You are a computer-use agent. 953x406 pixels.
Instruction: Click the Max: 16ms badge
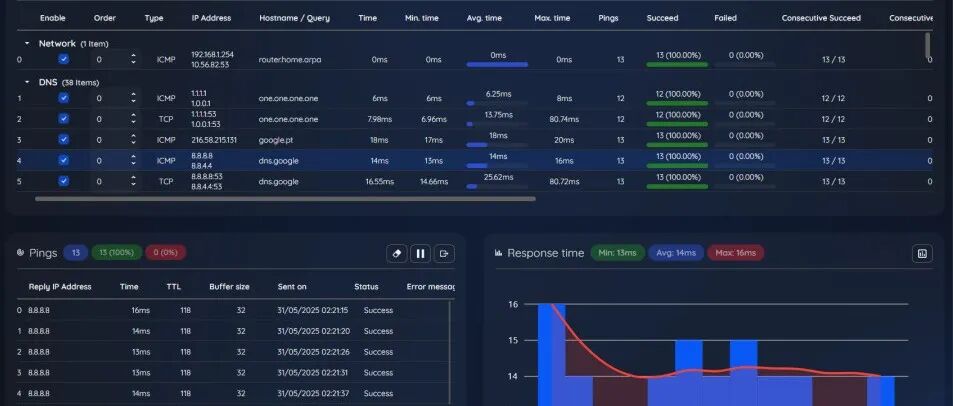coord(735,252)
